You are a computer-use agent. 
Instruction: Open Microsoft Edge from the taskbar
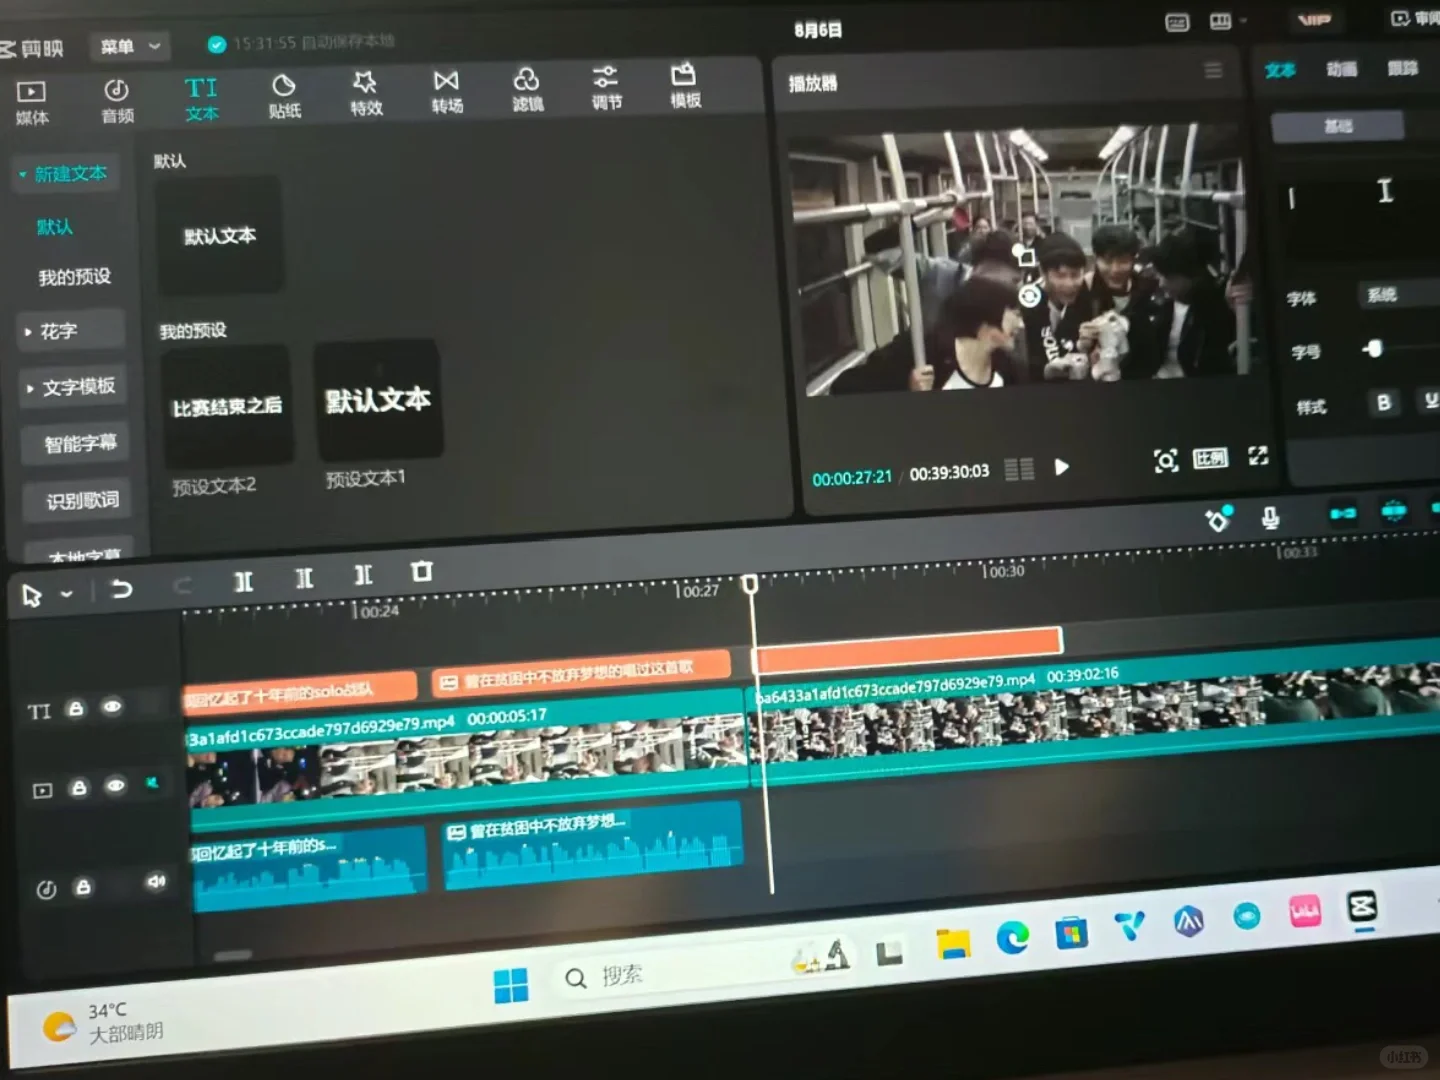coord(1012,938)
